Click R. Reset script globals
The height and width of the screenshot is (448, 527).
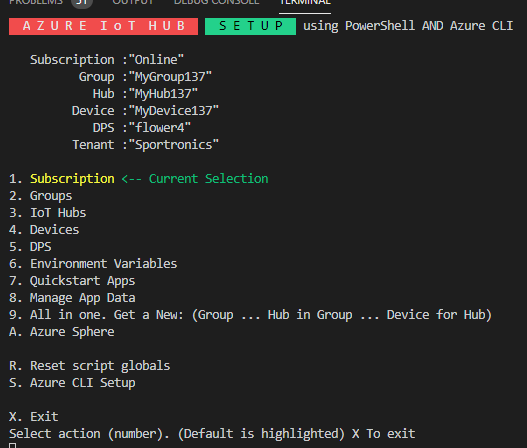pyautogui.click(x=90, y=366)
